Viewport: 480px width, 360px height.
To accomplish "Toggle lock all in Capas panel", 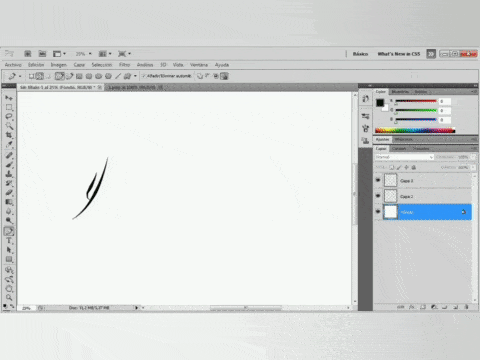I will coord(414,167).
